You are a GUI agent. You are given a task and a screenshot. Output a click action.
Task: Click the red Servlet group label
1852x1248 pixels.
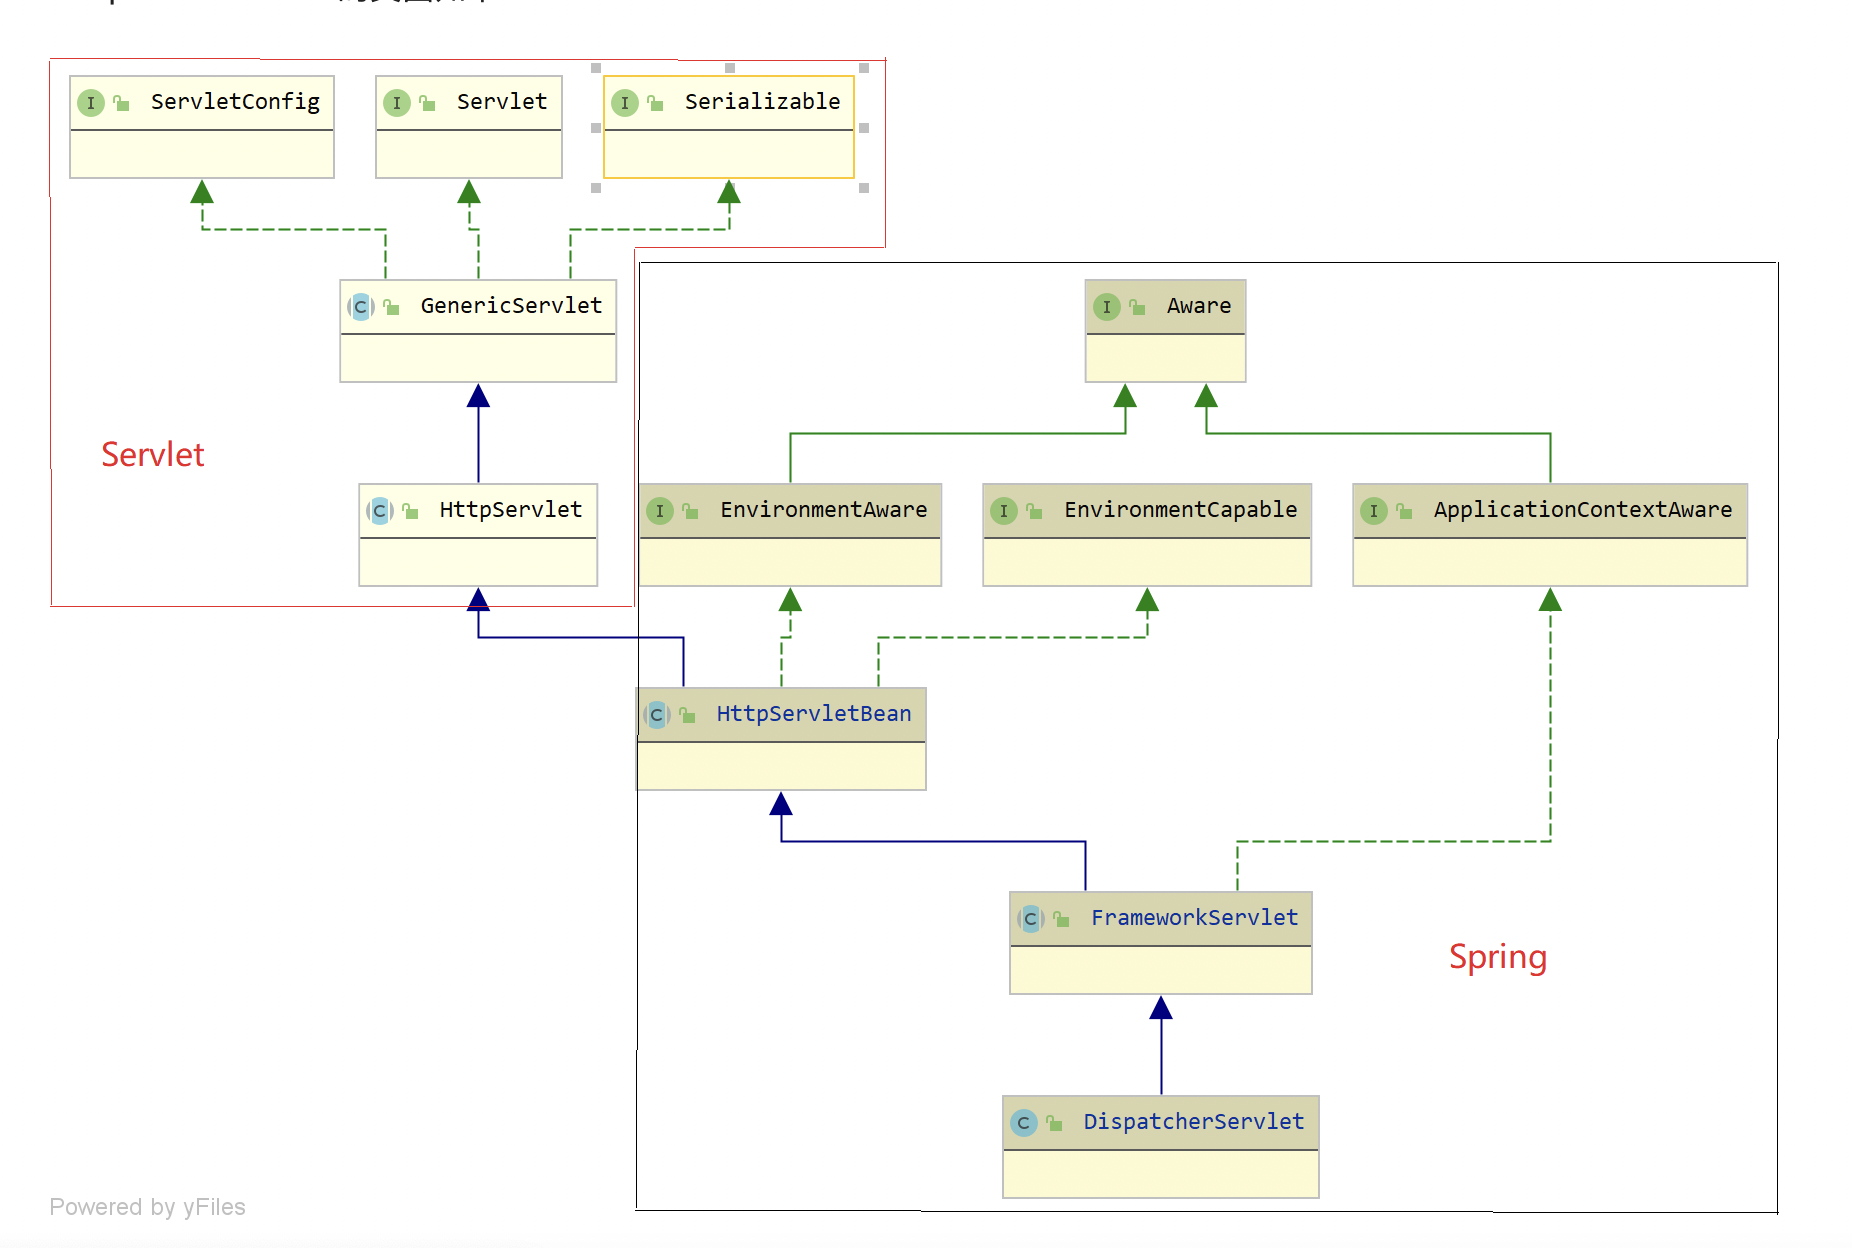coord(153,455)
